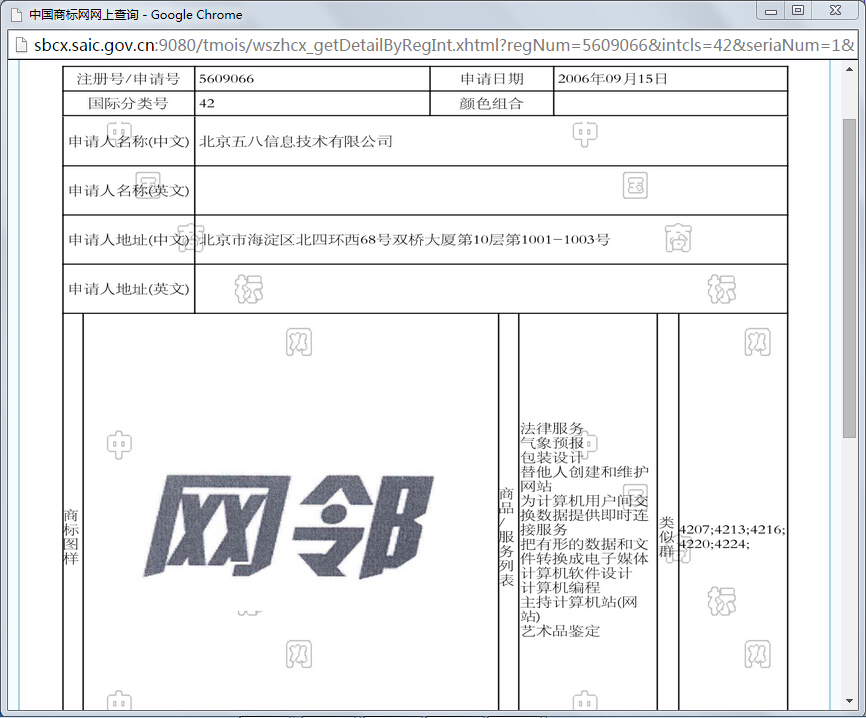Screen dimensions: 866x718
Task: Click the 把有形的数据和文 service line
Action: point(584,544)
